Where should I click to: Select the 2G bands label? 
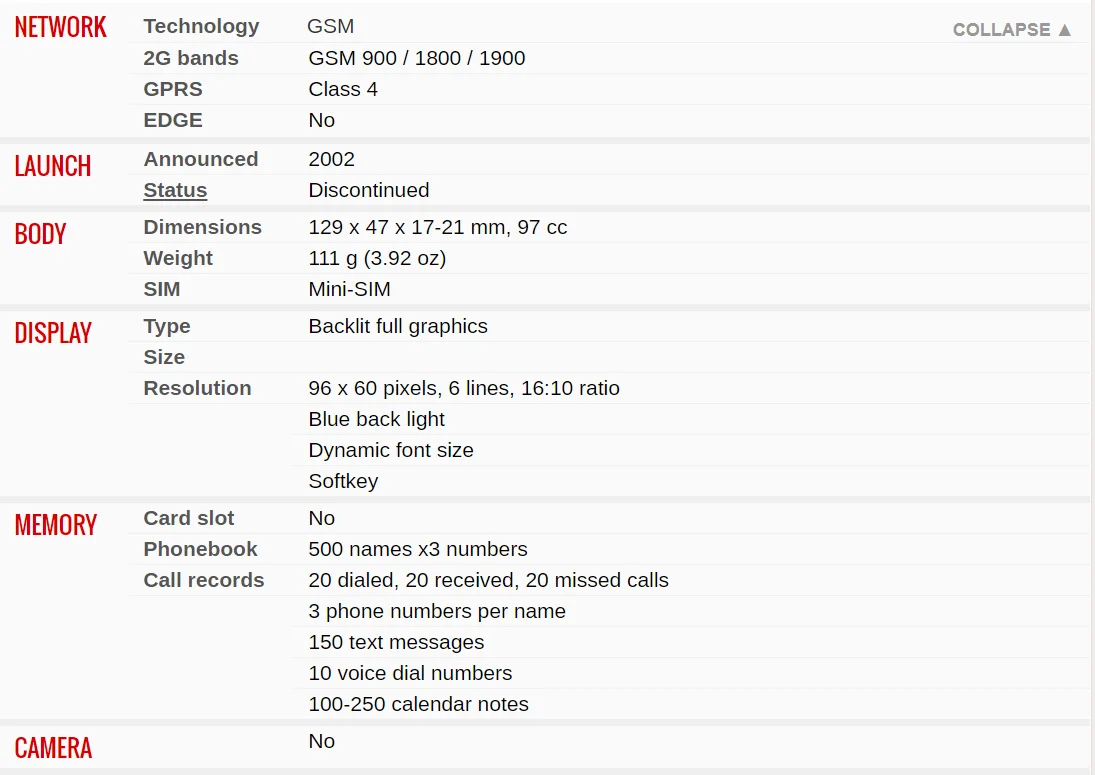pos(191,58)
